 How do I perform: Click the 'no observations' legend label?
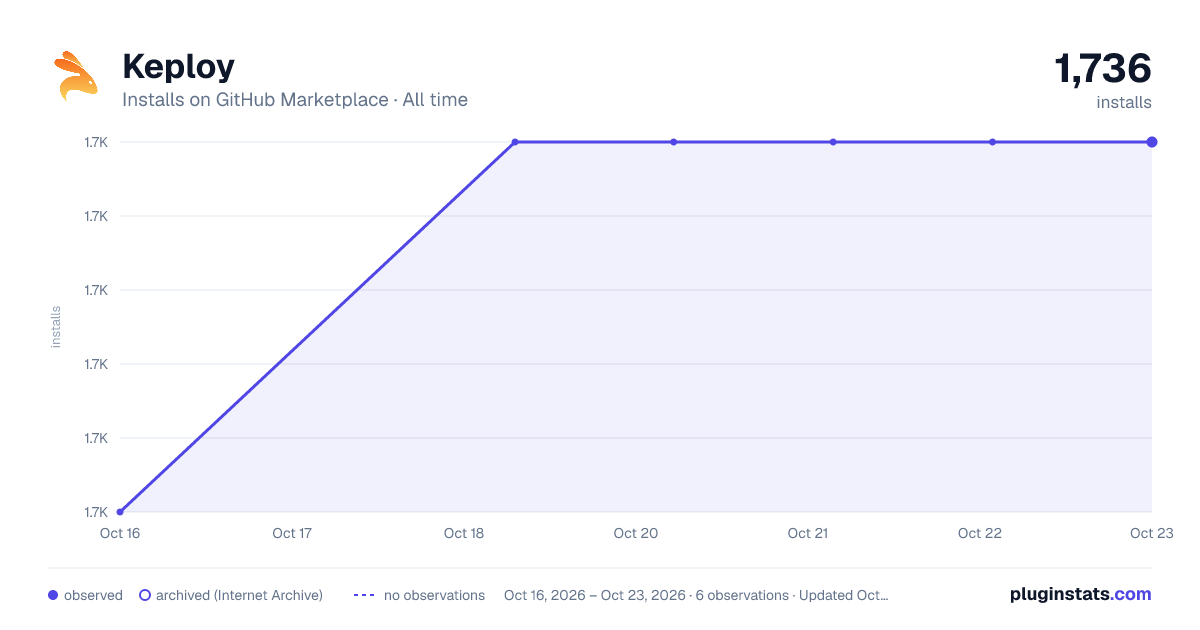click(x=434, y=595)
